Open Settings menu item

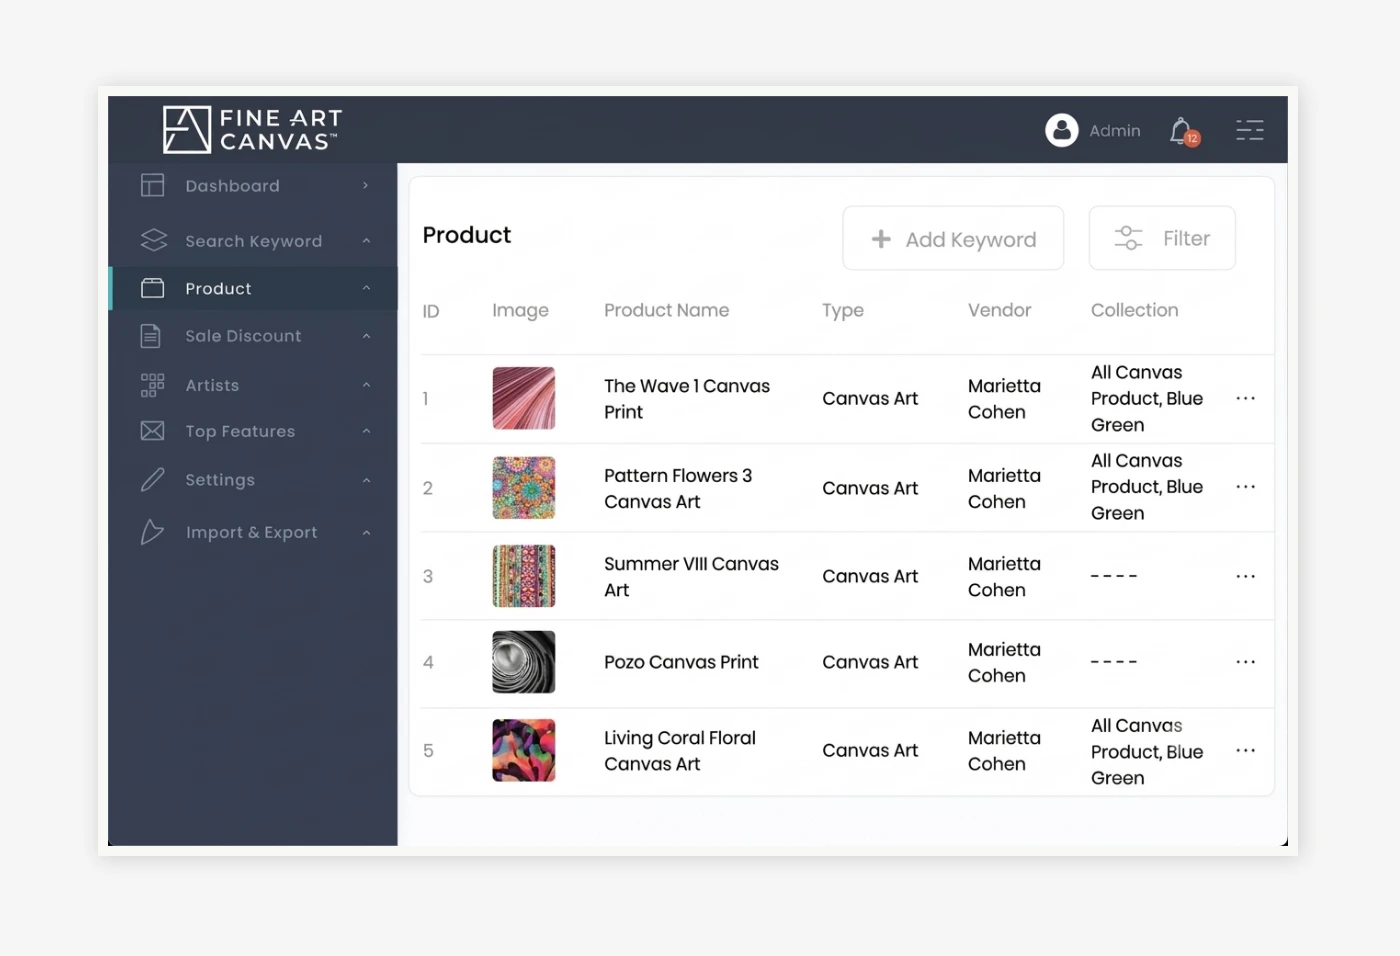point(253,480)
